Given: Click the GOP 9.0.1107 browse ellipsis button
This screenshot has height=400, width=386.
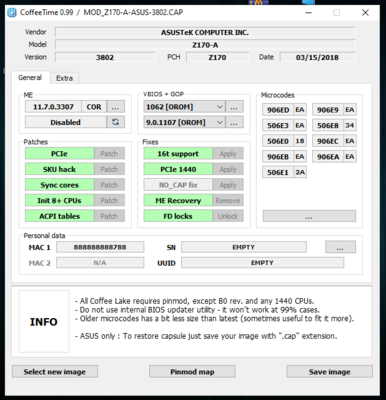Looking at the screenshot, I should 234,122.
